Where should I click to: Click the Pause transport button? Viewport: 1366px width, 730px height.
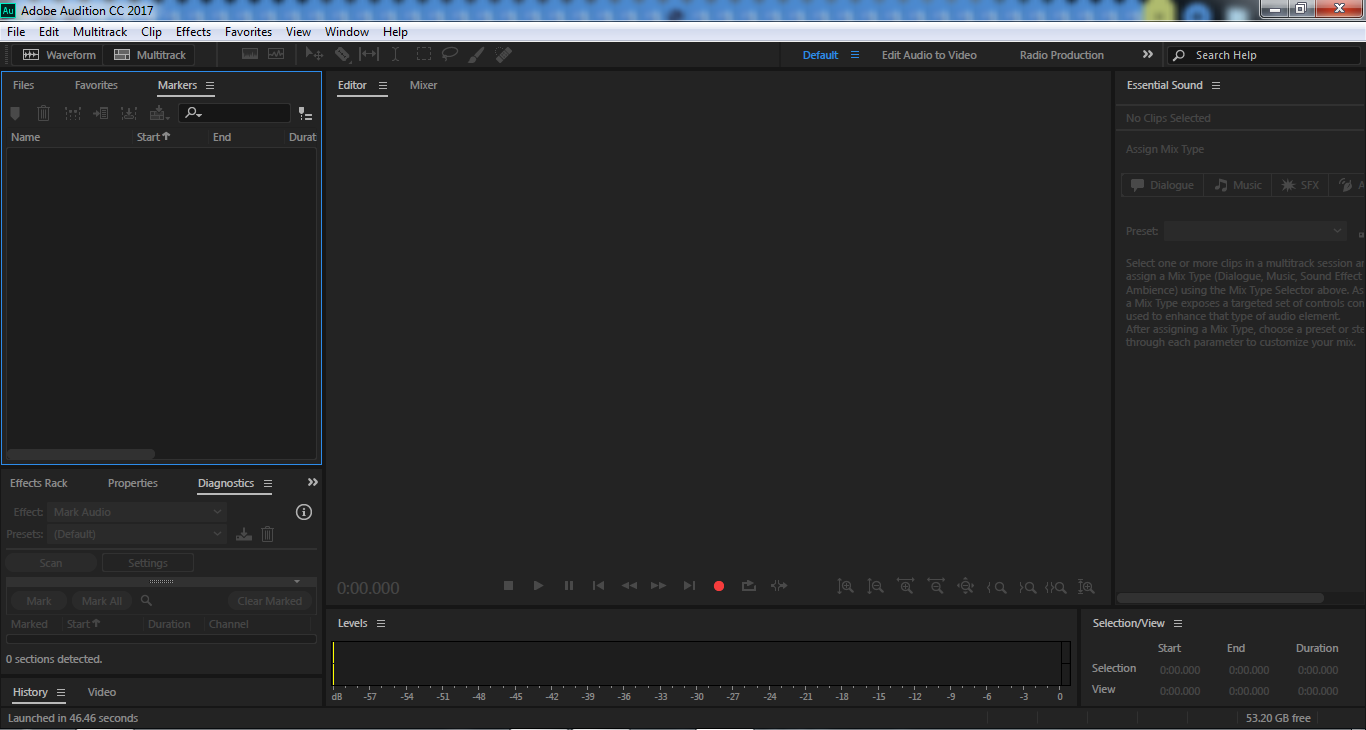click(x=569, y=586)
